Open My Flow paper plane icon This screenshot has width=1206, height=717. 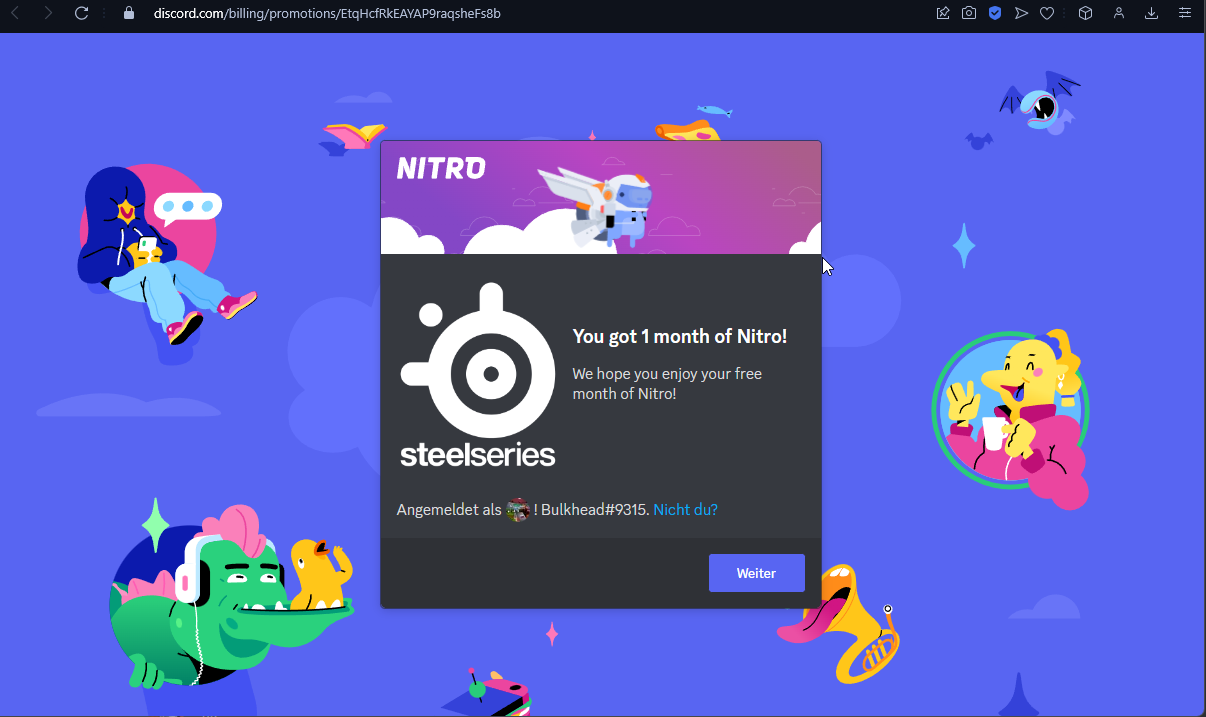1021,13
